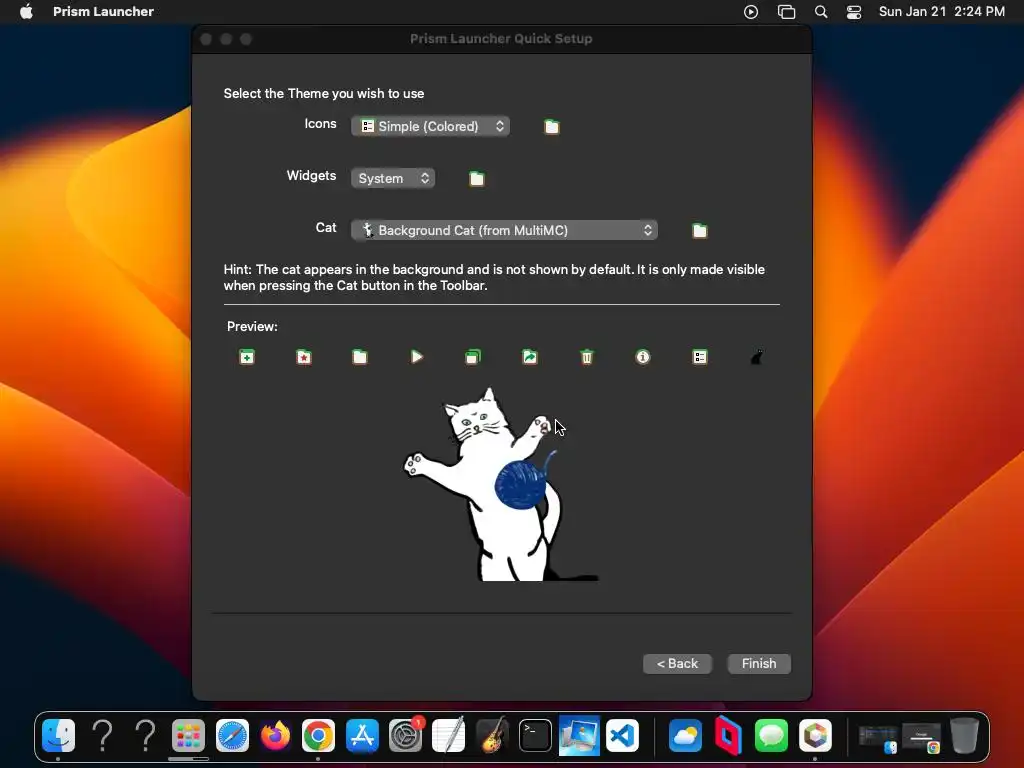
Task: Open GarageBand from the Dock
Action: click(x=492, y=736)
